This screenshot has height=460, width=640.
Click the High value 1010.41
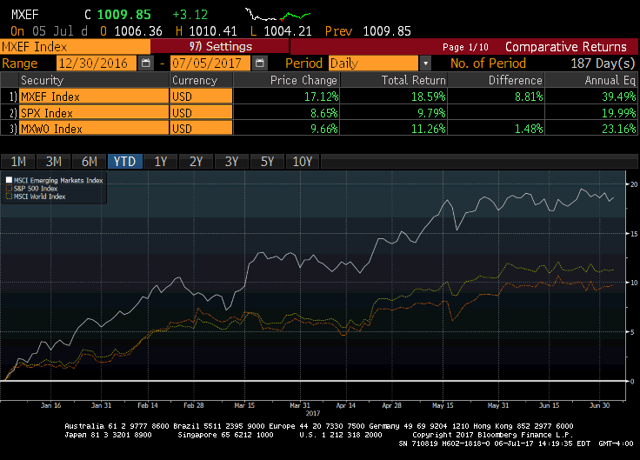click(x=213, y=31)
